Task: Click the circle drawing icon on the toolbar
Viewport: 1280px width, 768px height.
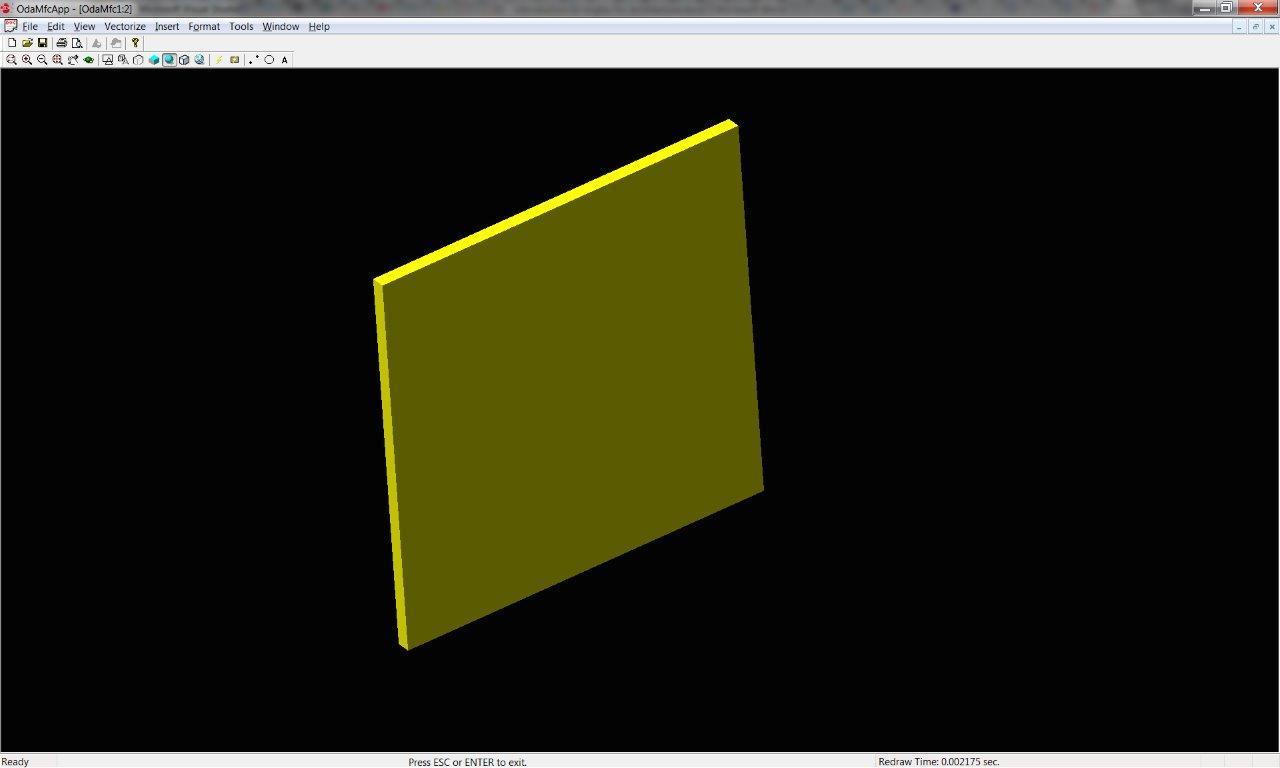Action: [x=268, y=59]
